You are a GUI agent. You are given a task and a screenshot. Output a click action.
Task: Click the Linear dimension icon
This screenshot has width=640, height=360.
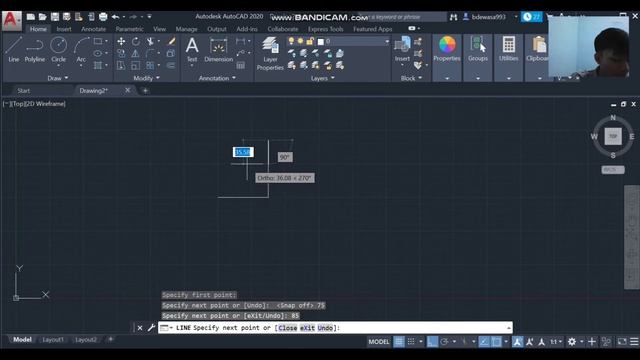tap(240, 41)
